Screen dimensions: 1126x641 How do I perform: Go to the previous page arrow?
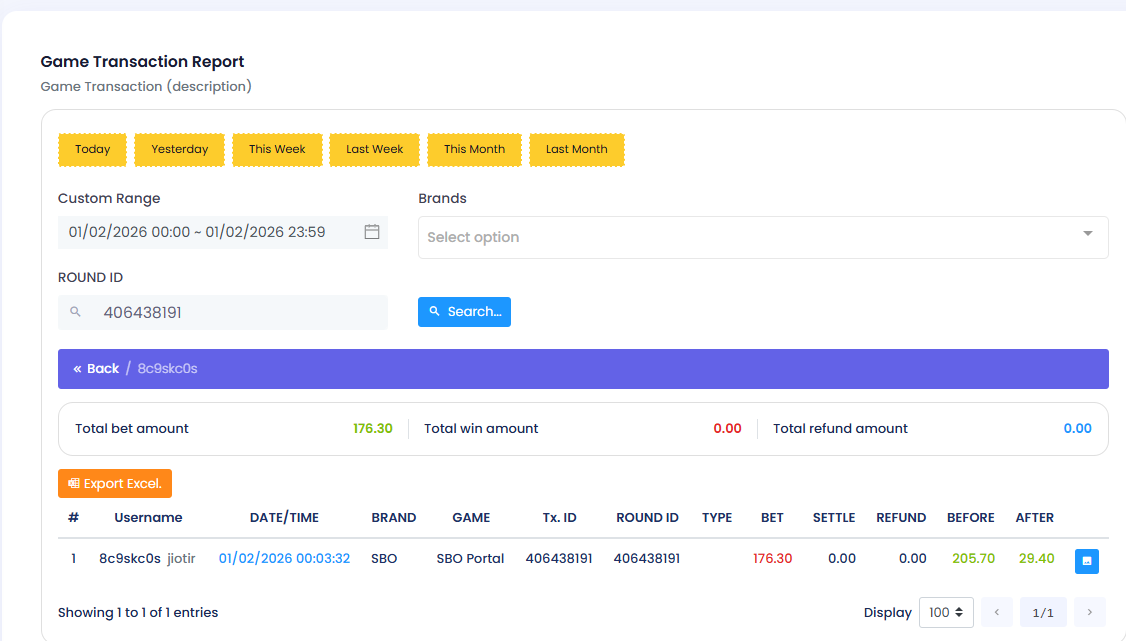[996, 612]
